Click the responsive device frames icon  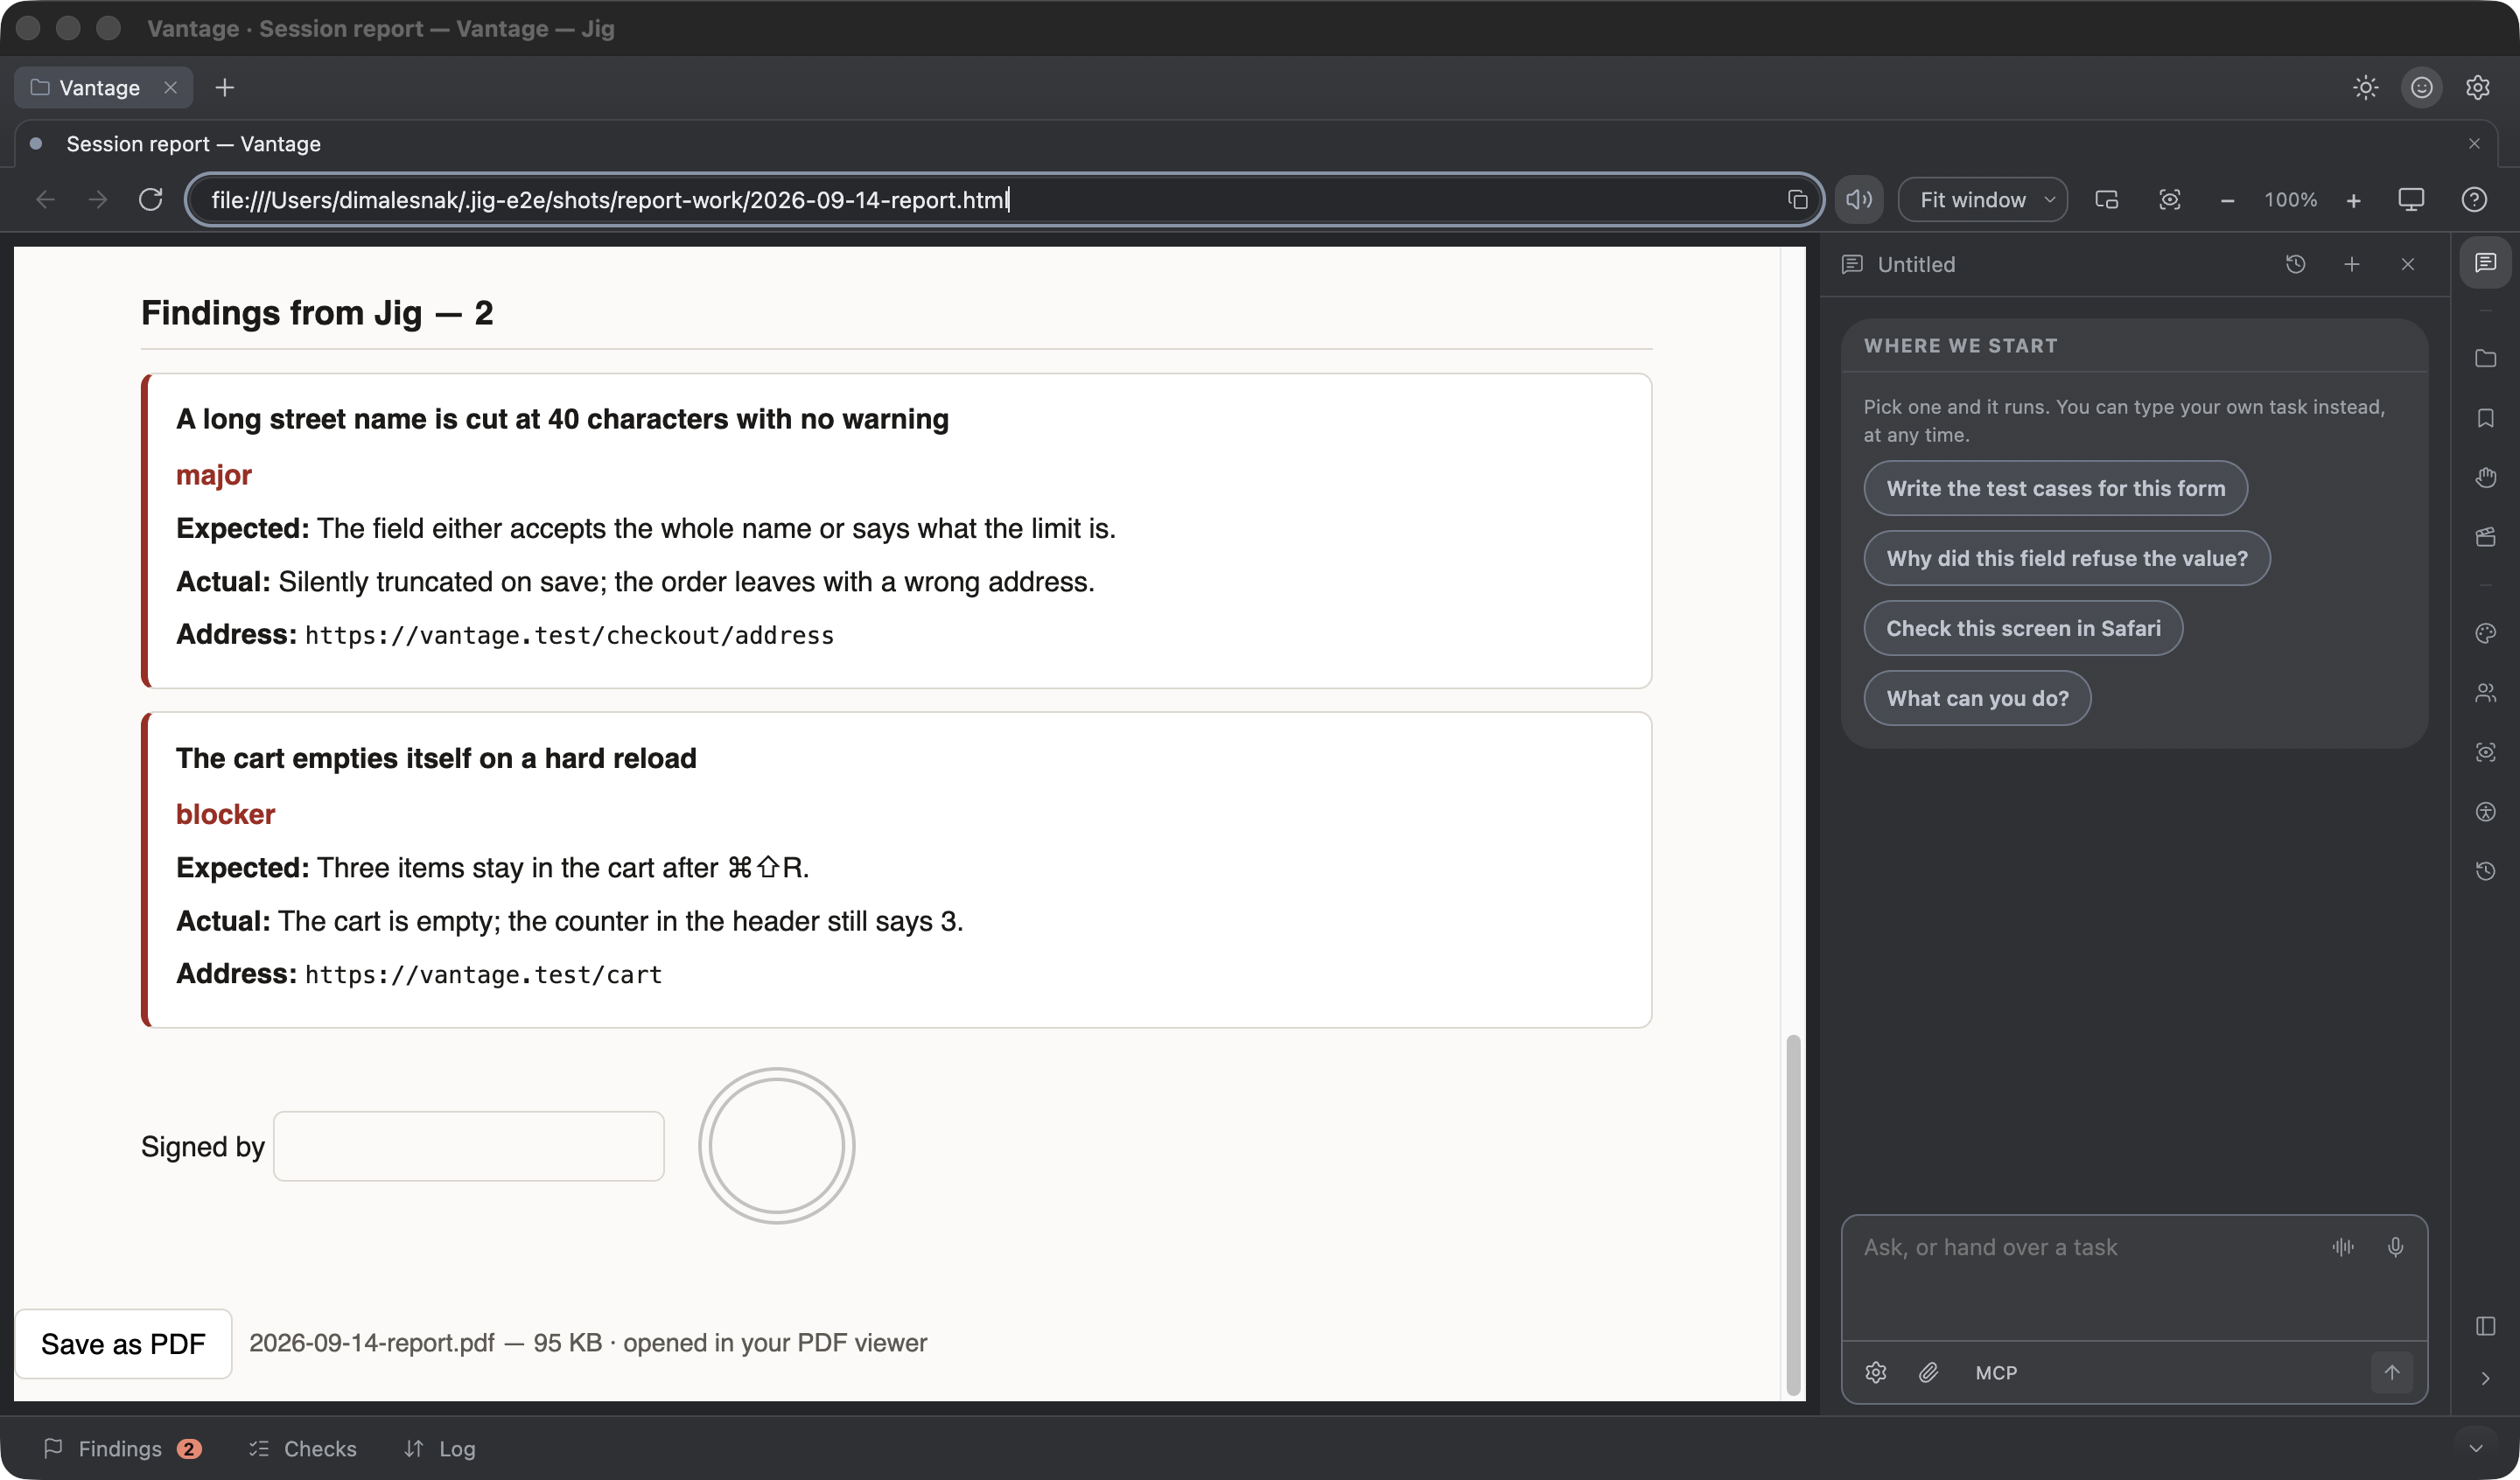pyautogui.click(x=2107, y=200)
